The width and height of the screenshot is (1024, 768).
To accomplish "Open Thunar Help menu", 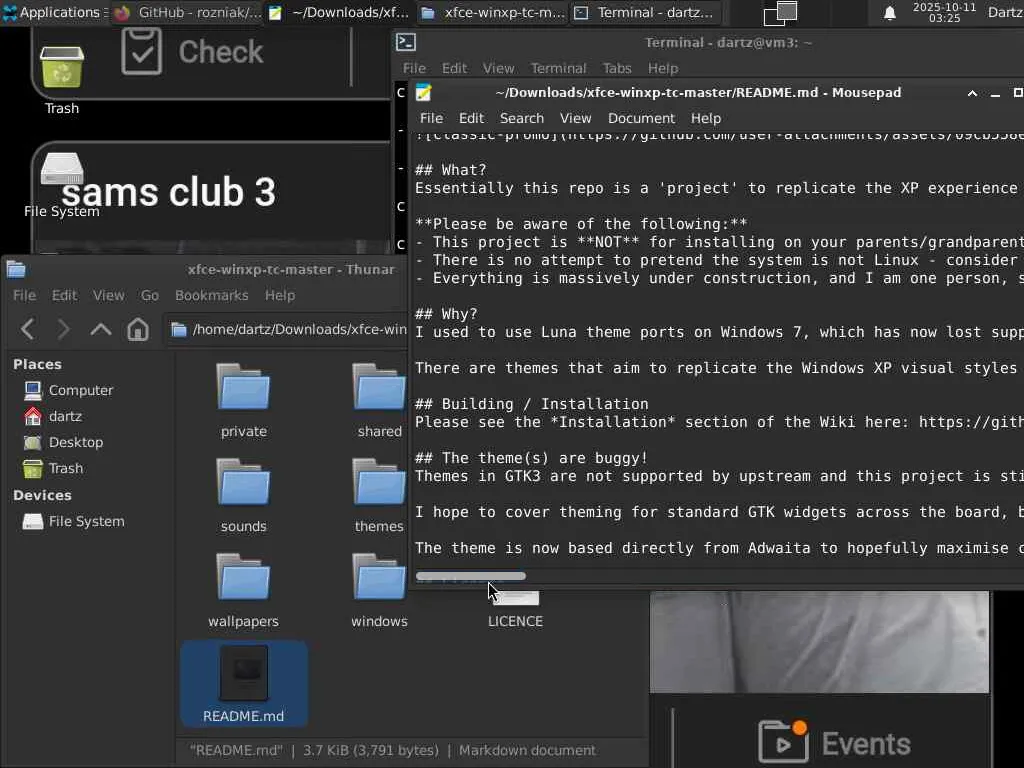I will click(280, 295).
